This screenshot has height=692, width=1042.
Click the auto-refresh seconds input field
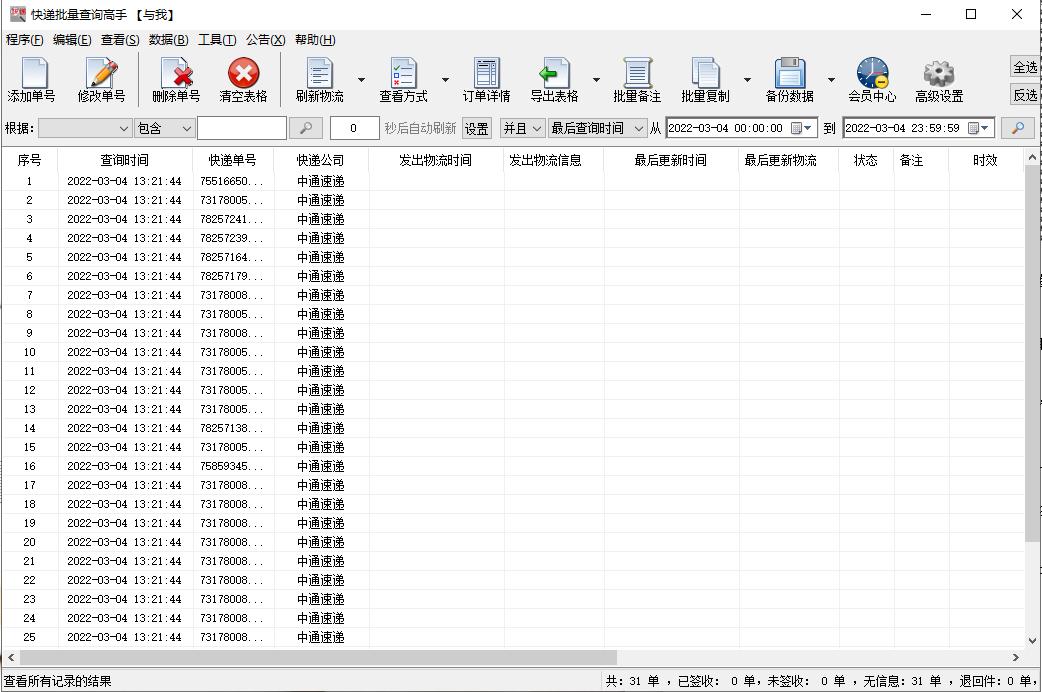[354, 128]
